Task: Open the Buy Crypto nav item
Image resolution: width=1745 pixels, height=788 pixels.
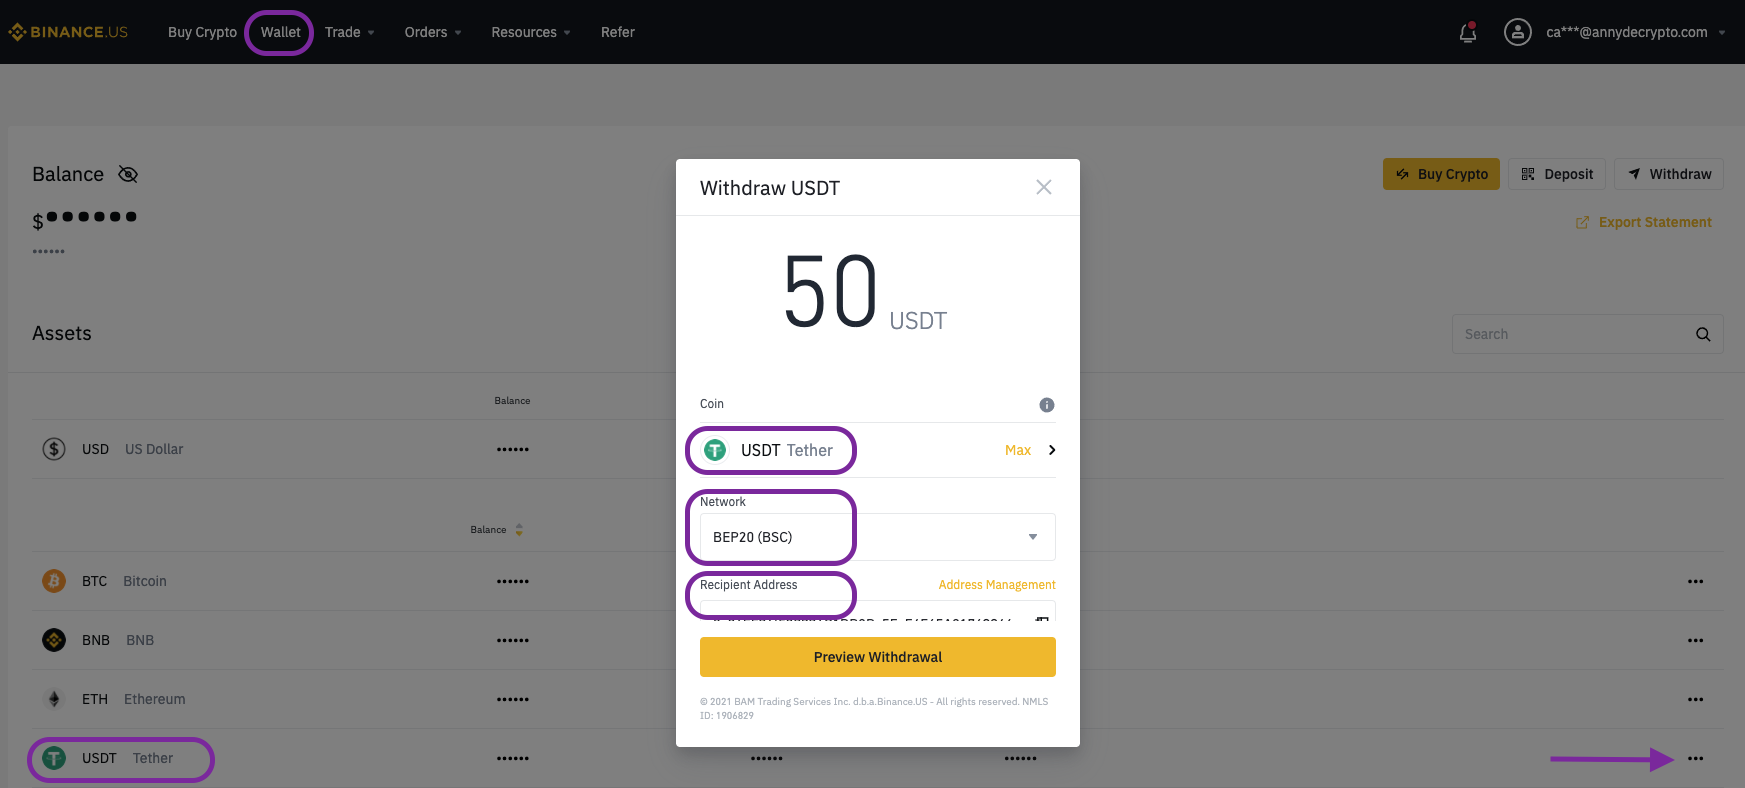Action: coord(202,32)
